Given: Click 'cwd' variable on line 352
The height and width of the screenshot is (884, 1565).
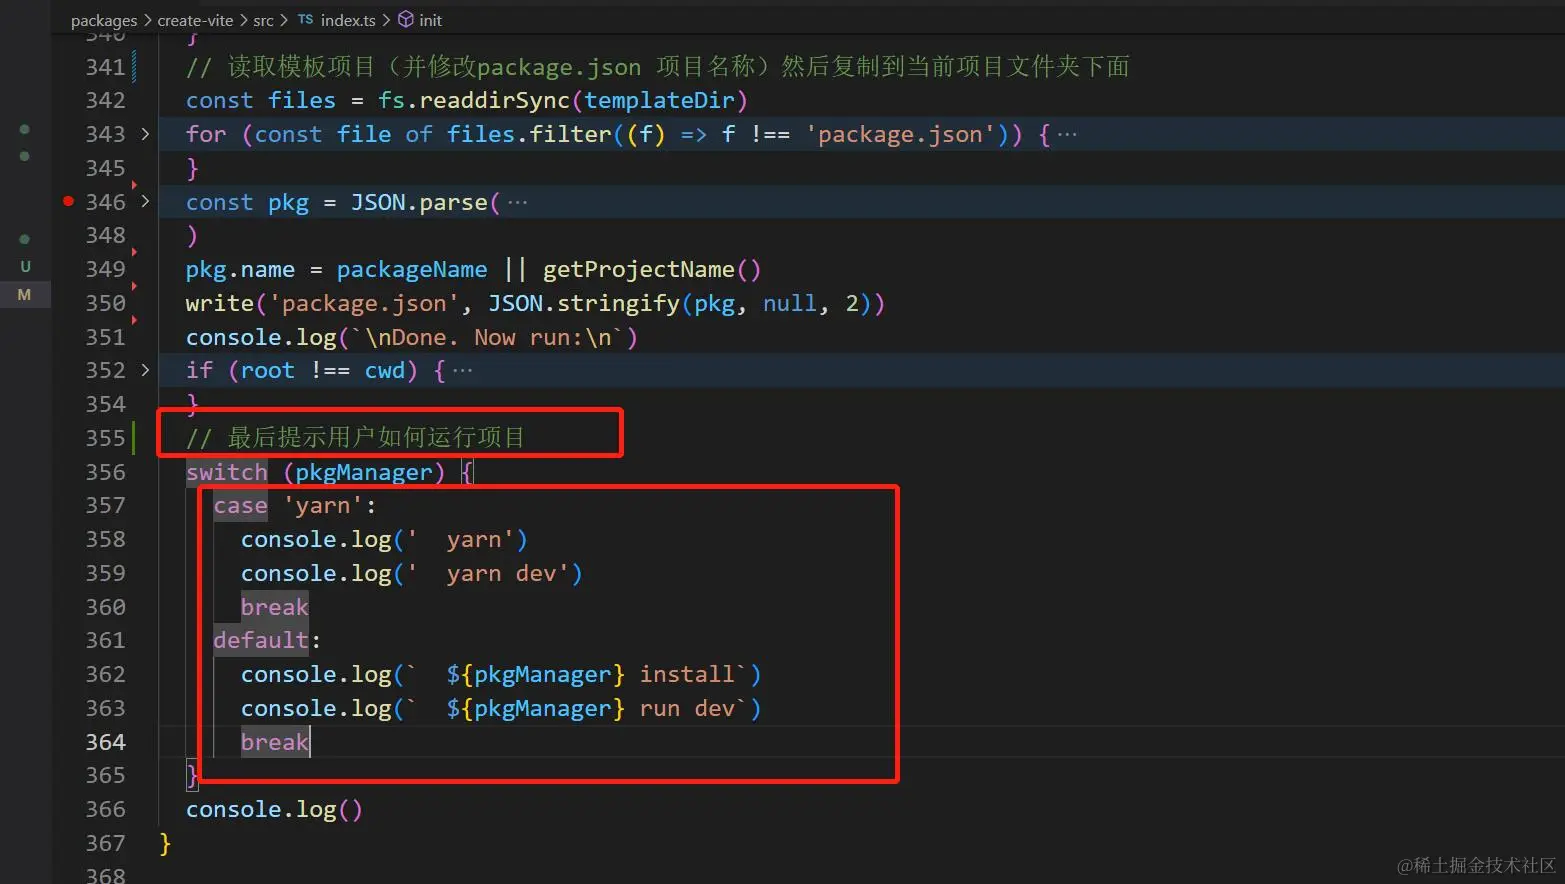Looking at the screenshot, I should pos(384,370).
